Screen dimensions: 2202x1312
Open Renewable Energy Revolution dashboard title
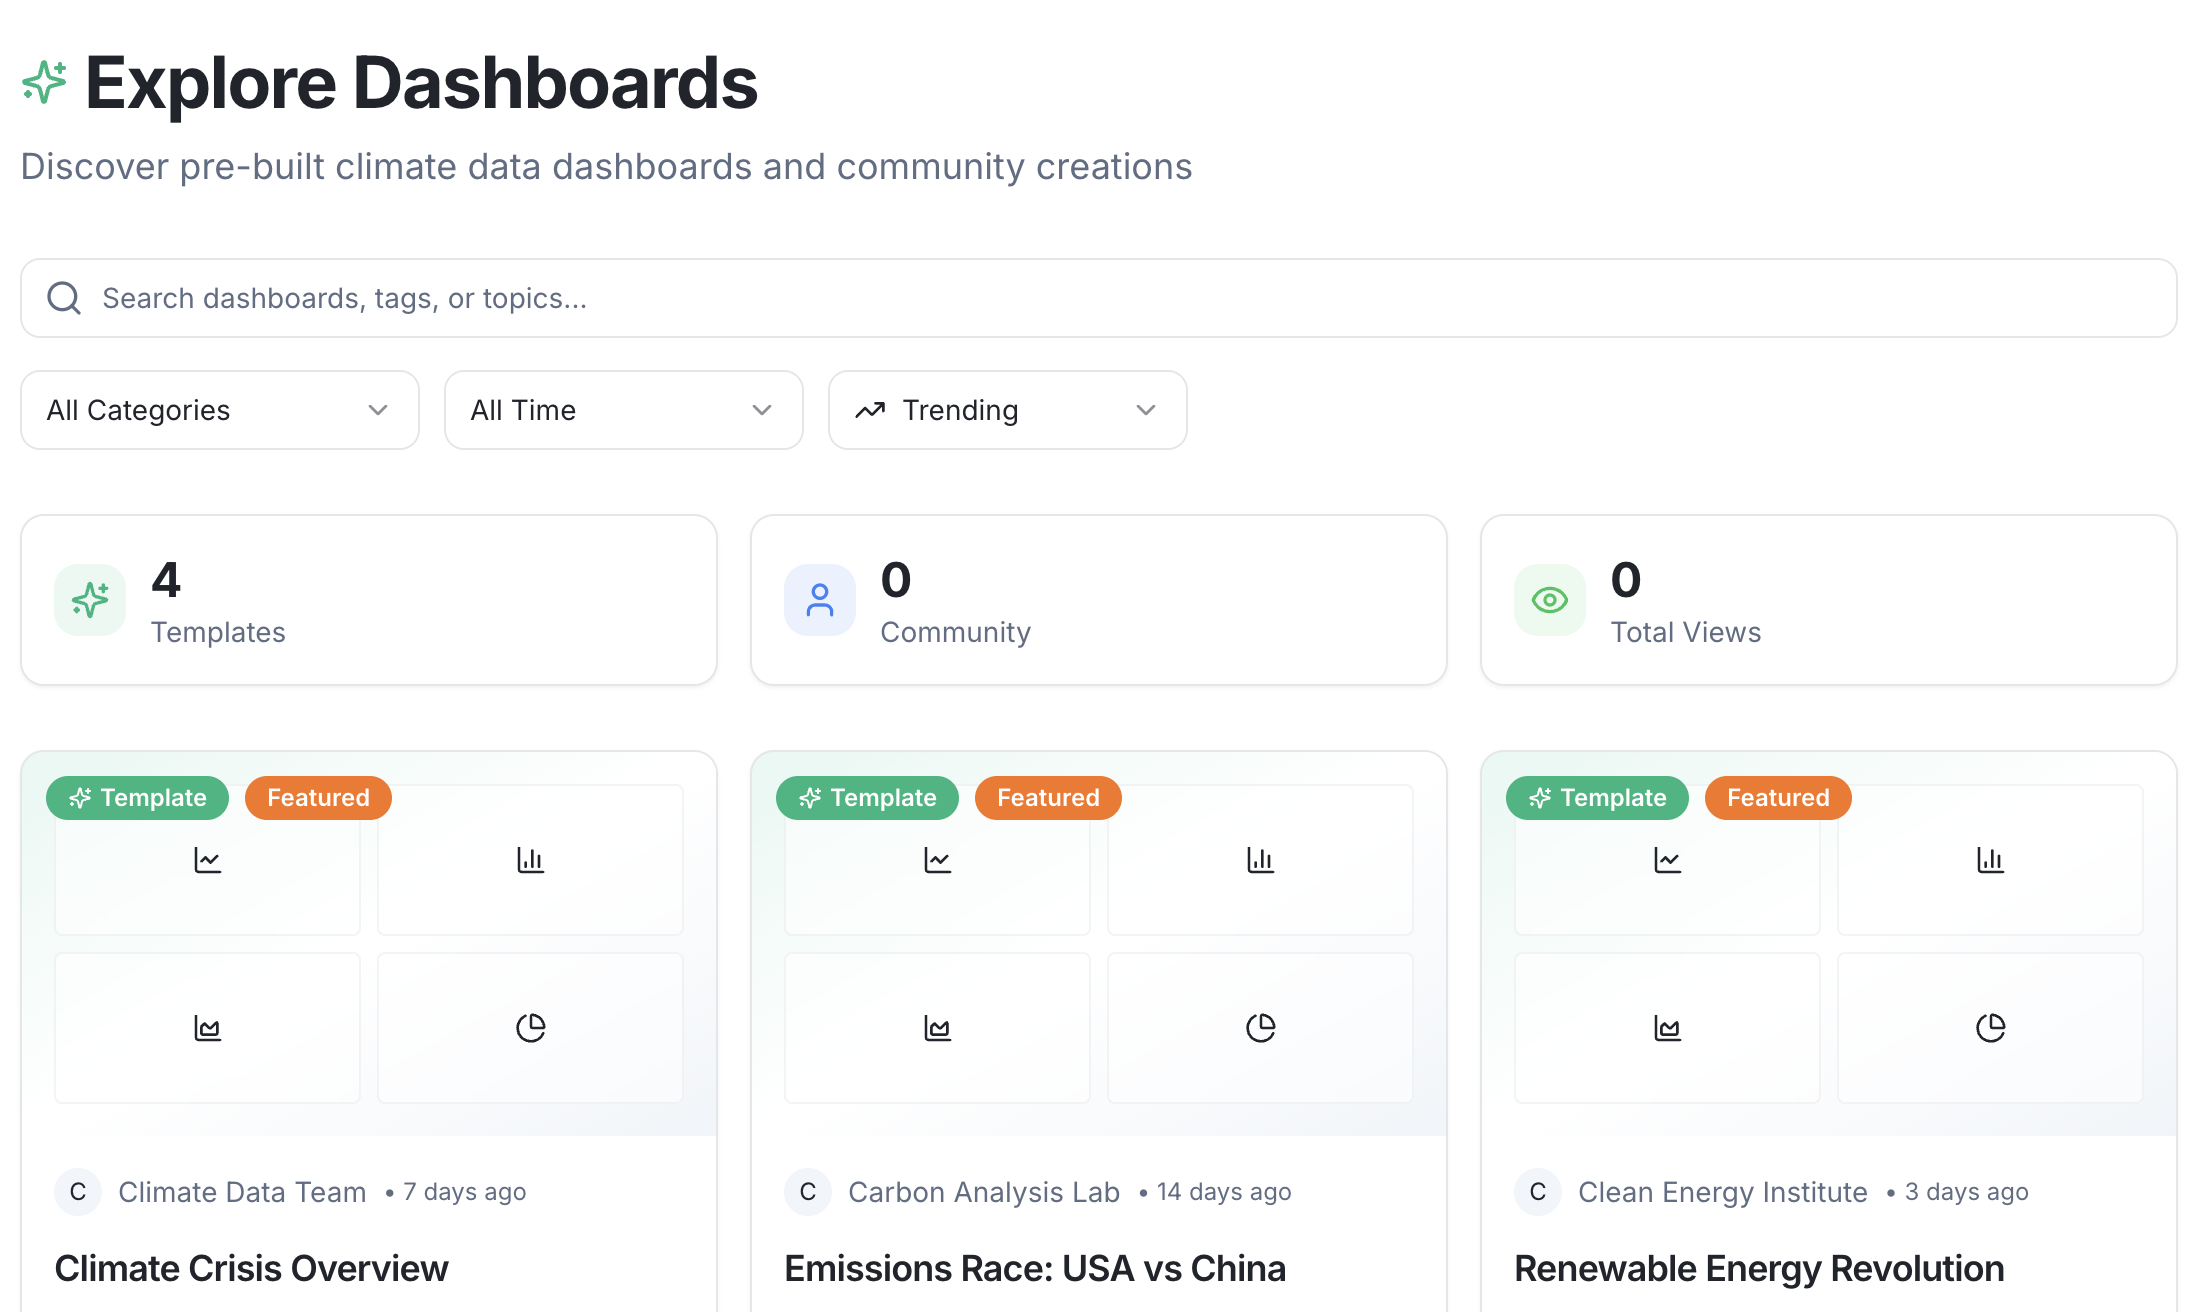pyautogui.click(x=1759, y=1268)
